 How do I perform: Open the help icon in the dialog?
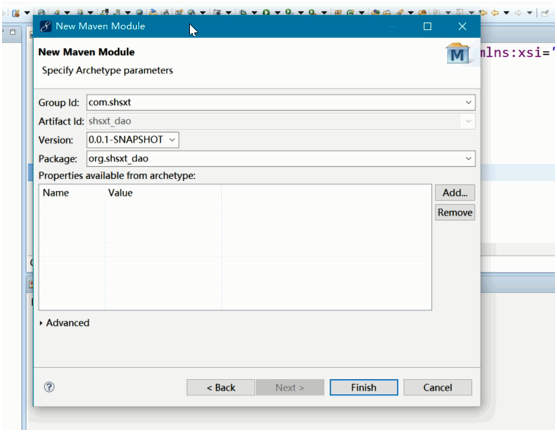coord(49,387)
